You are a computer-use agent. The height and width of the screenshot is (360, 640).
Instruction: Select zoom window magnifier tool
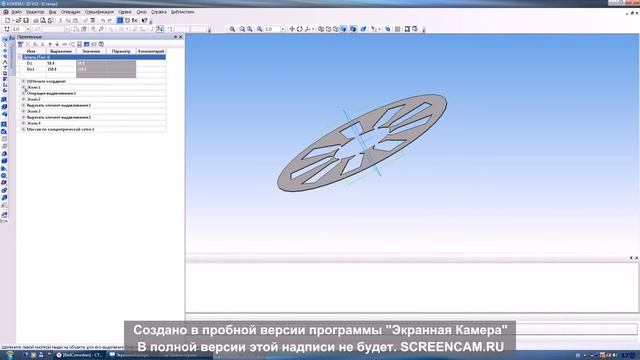(232, 29)
